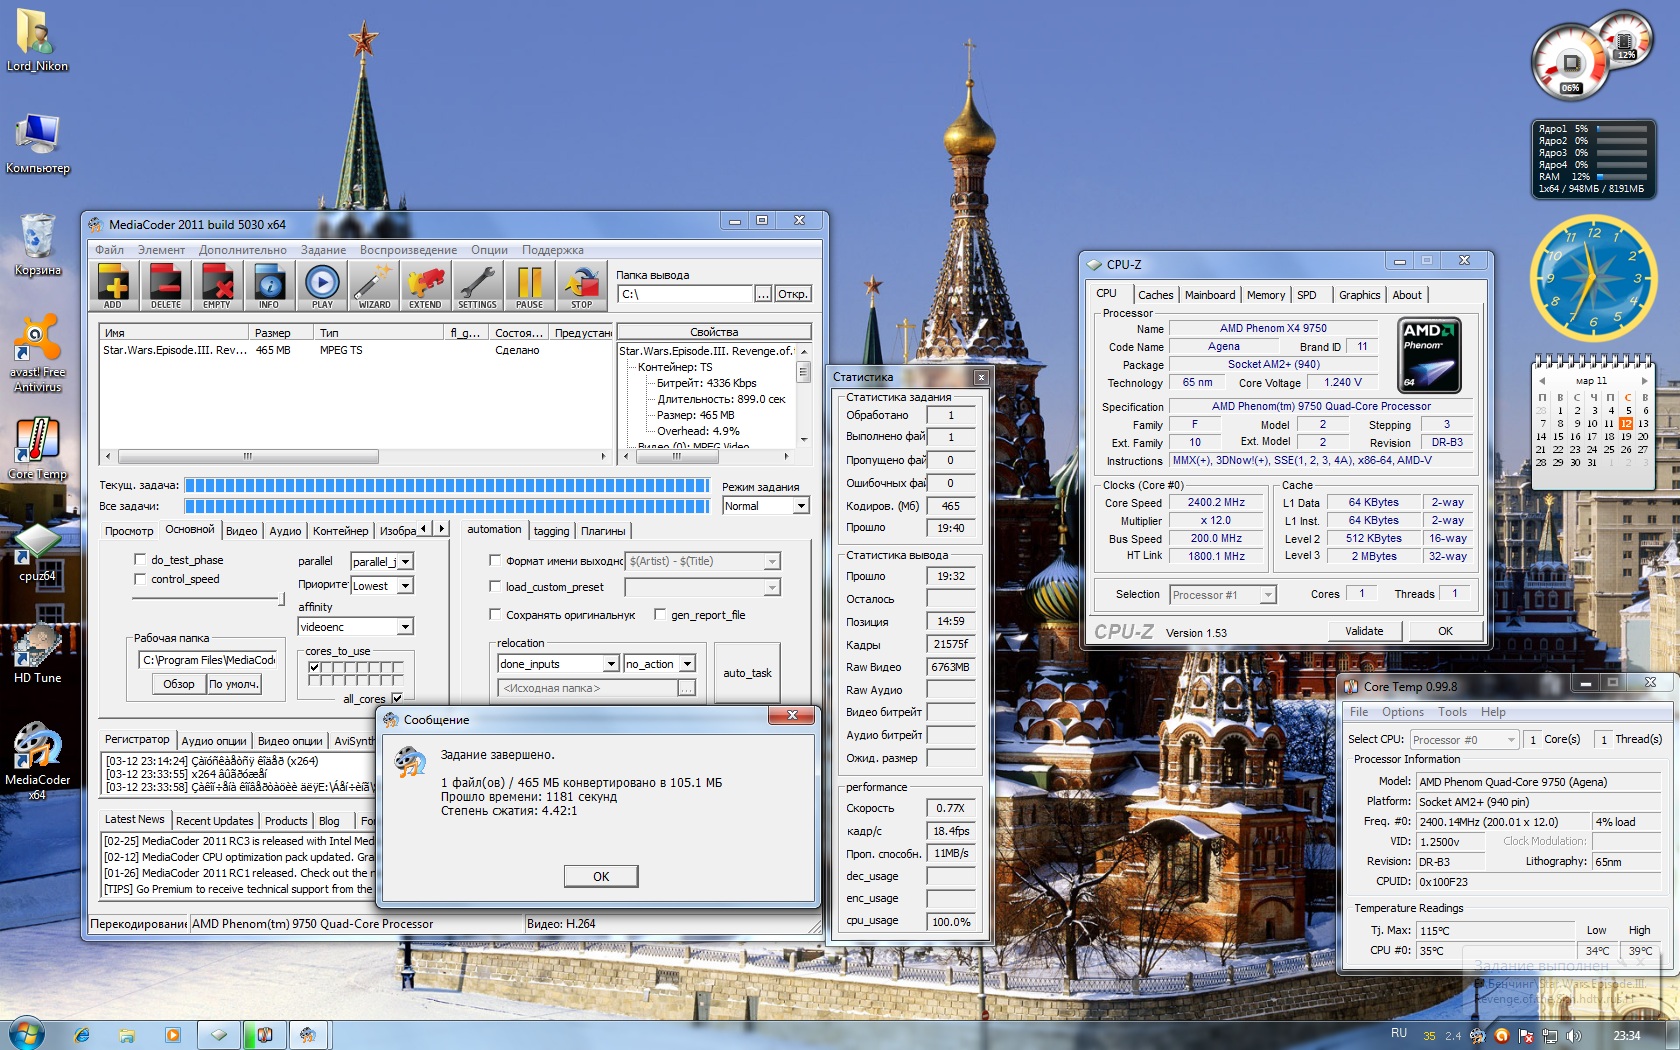Click OK in the Сообщение dialog
This screenshot has width=1680, height=1050.
coord(601,876)
